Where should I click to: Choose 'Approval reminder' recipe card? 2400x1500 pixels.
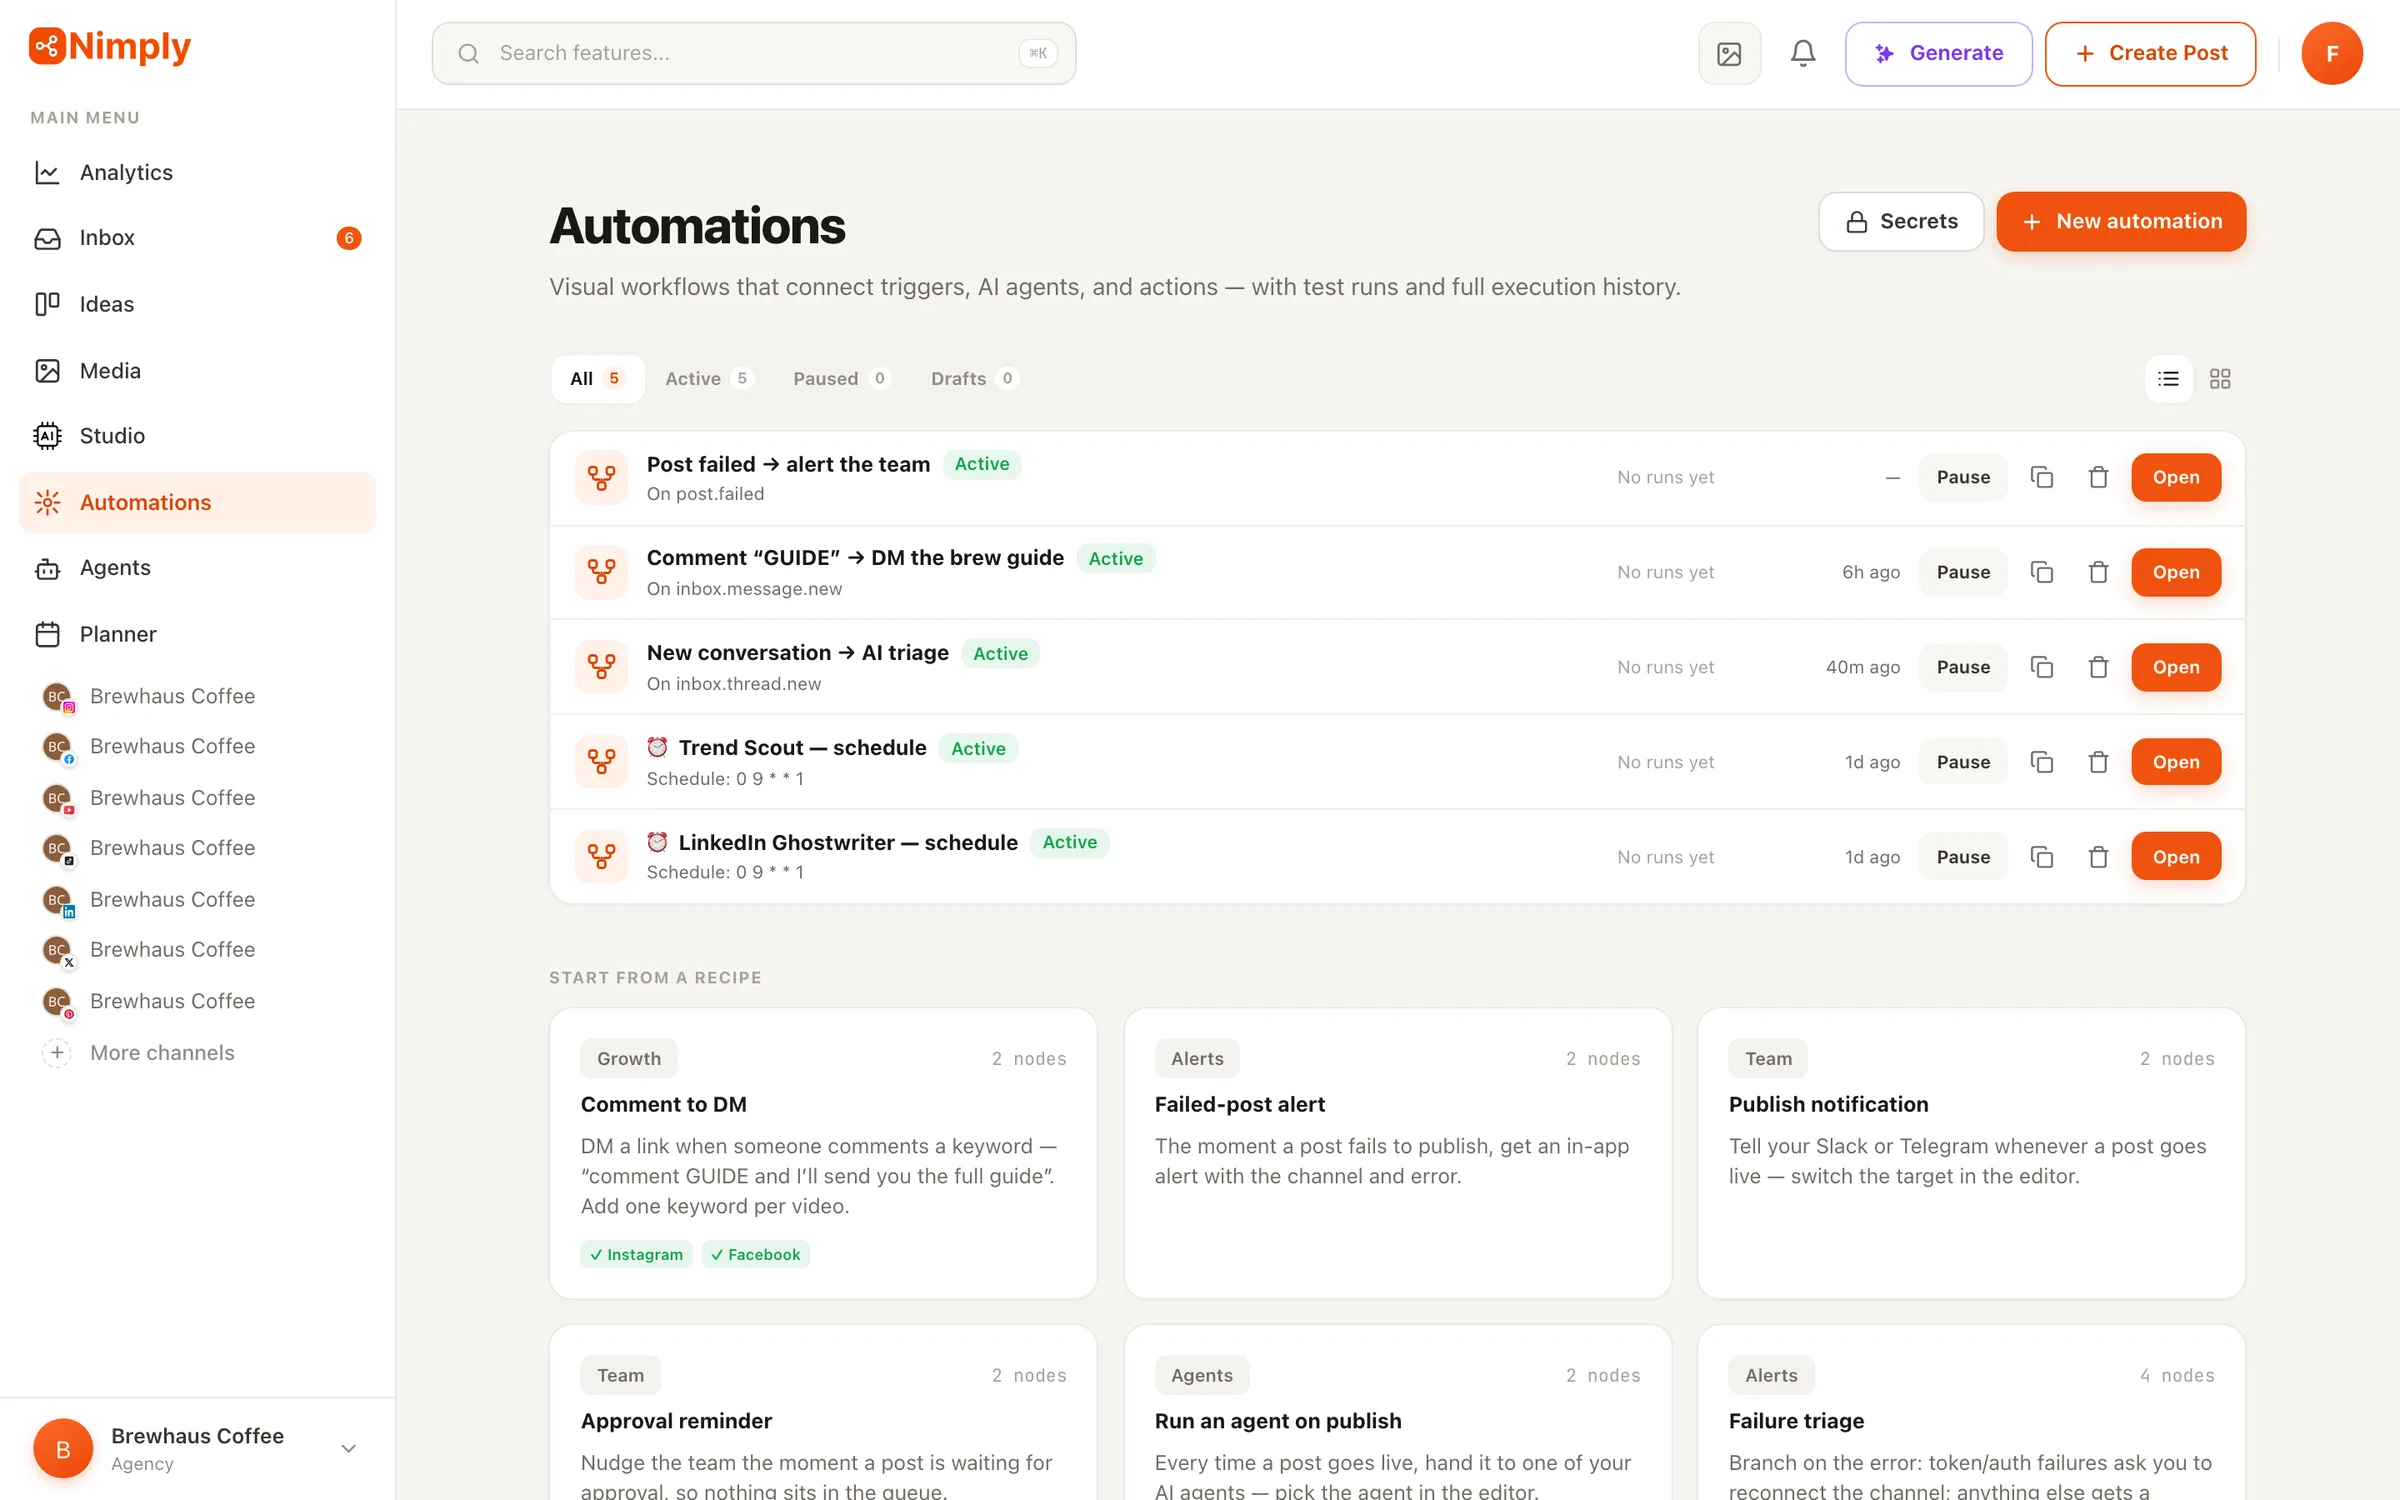point(823,1412)
